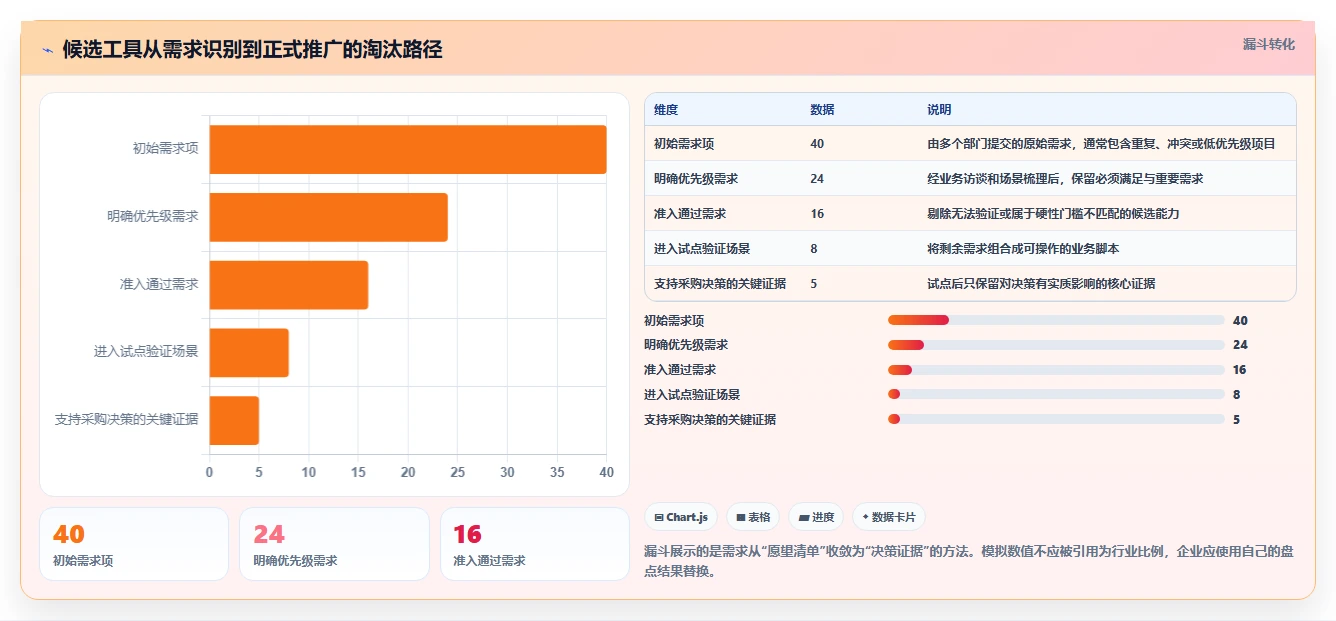Open the stat card showing 24 明确优先级需求
The image size is (1336, 621).
pos(334,544)
